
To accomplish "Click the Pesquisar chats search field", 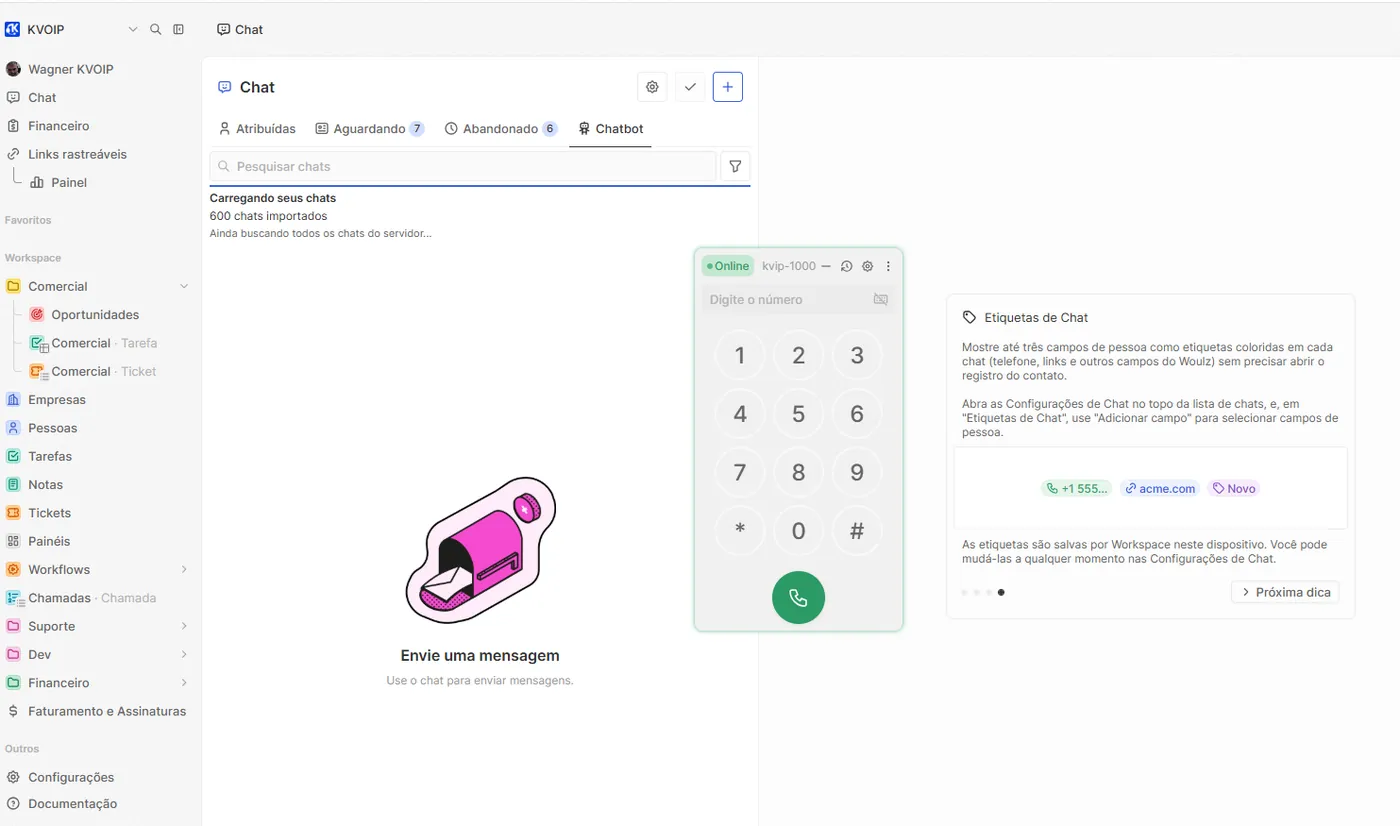I will pyautogui.click(x=463, y=166).
